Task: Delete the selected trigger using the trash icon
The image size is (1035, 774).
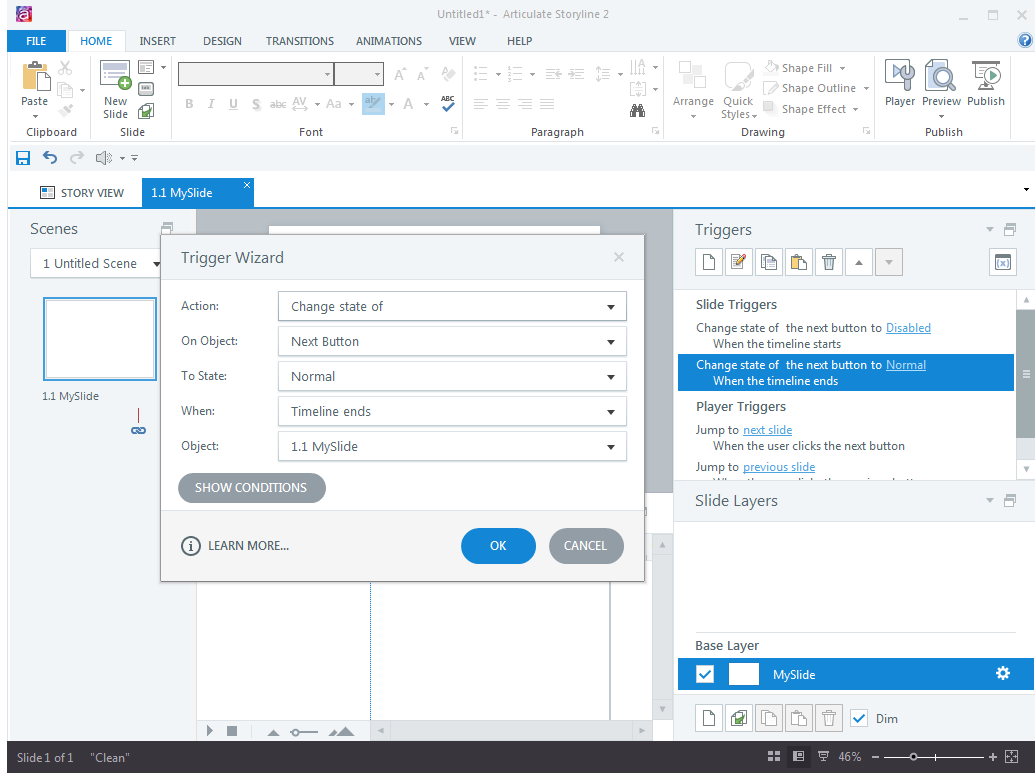Action: point(828,261)
